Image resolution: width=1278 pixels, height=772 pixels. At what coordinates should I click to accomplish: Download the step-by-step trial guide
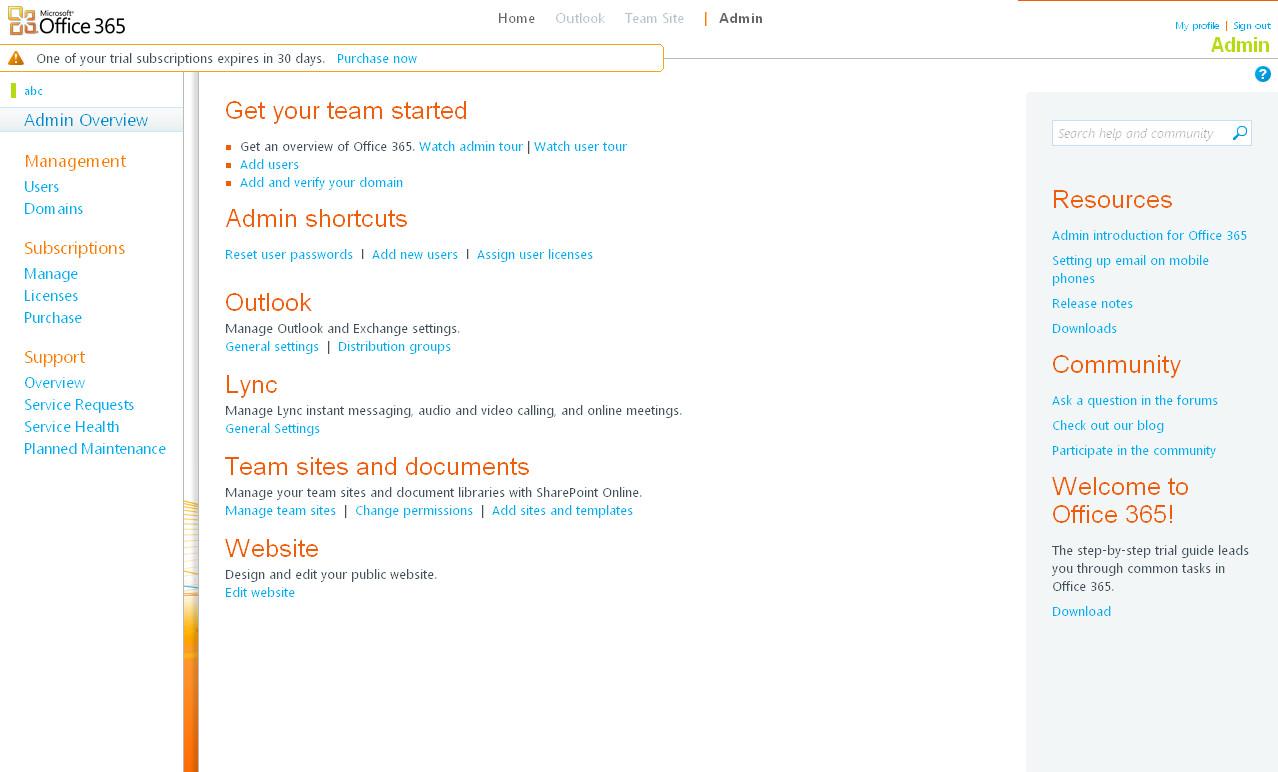[1080, 611]
